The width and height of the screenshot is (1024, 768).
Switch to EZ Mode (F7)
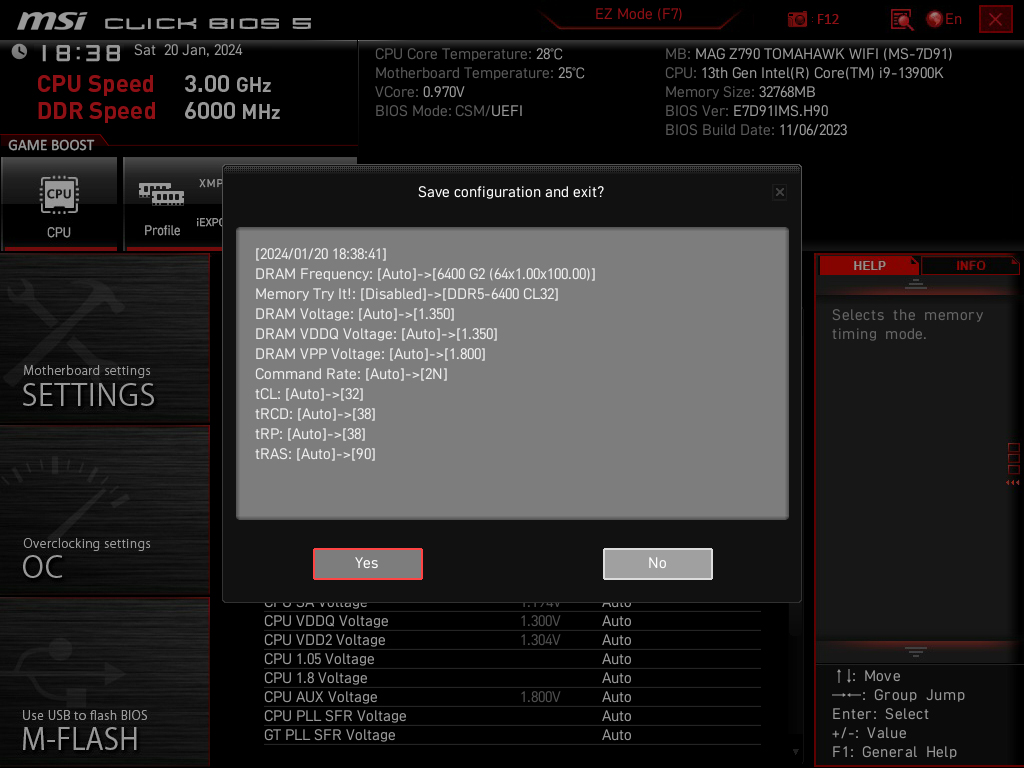click(639, 14)
